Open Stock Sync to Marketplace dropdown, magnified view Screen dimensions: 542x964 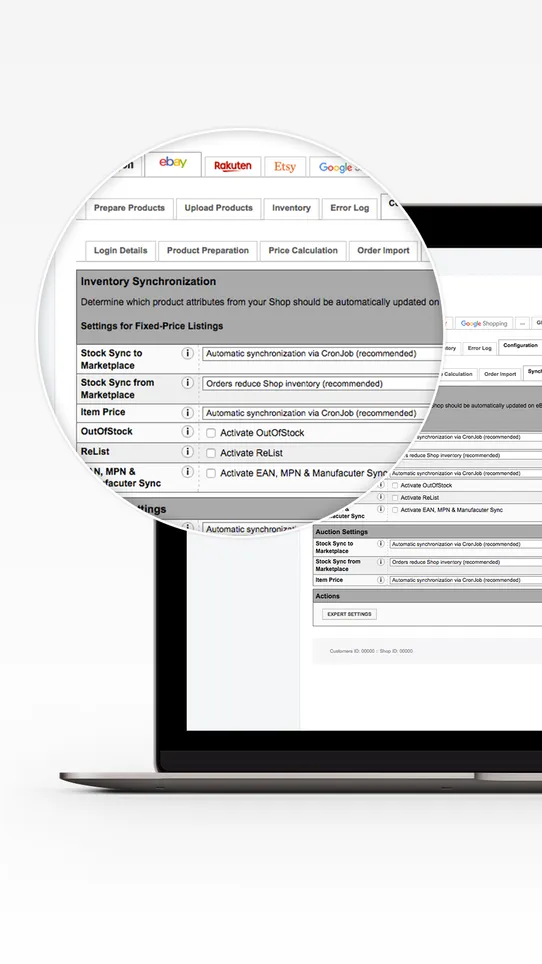tap(322, 354)
